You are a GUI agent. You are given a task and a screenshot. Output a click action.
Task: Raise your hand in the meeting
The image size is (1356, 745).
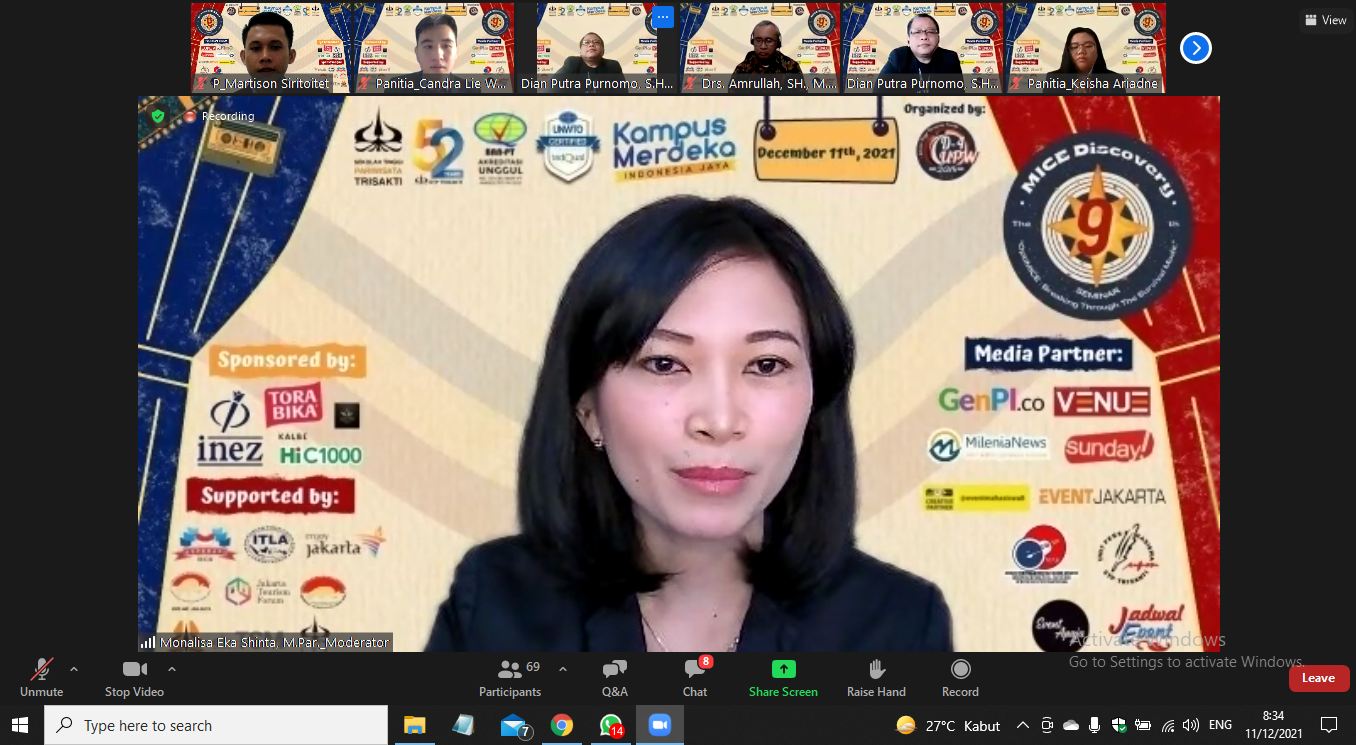(876, 677)
